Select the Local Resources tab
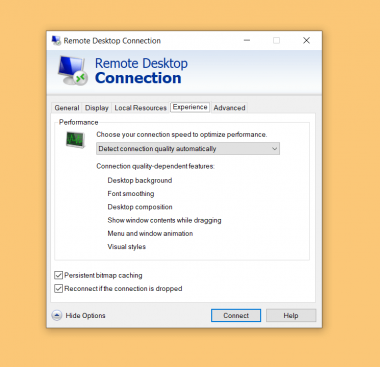This screenshot has height=367, width=380. pyautogui.click(x=140, y=108)
